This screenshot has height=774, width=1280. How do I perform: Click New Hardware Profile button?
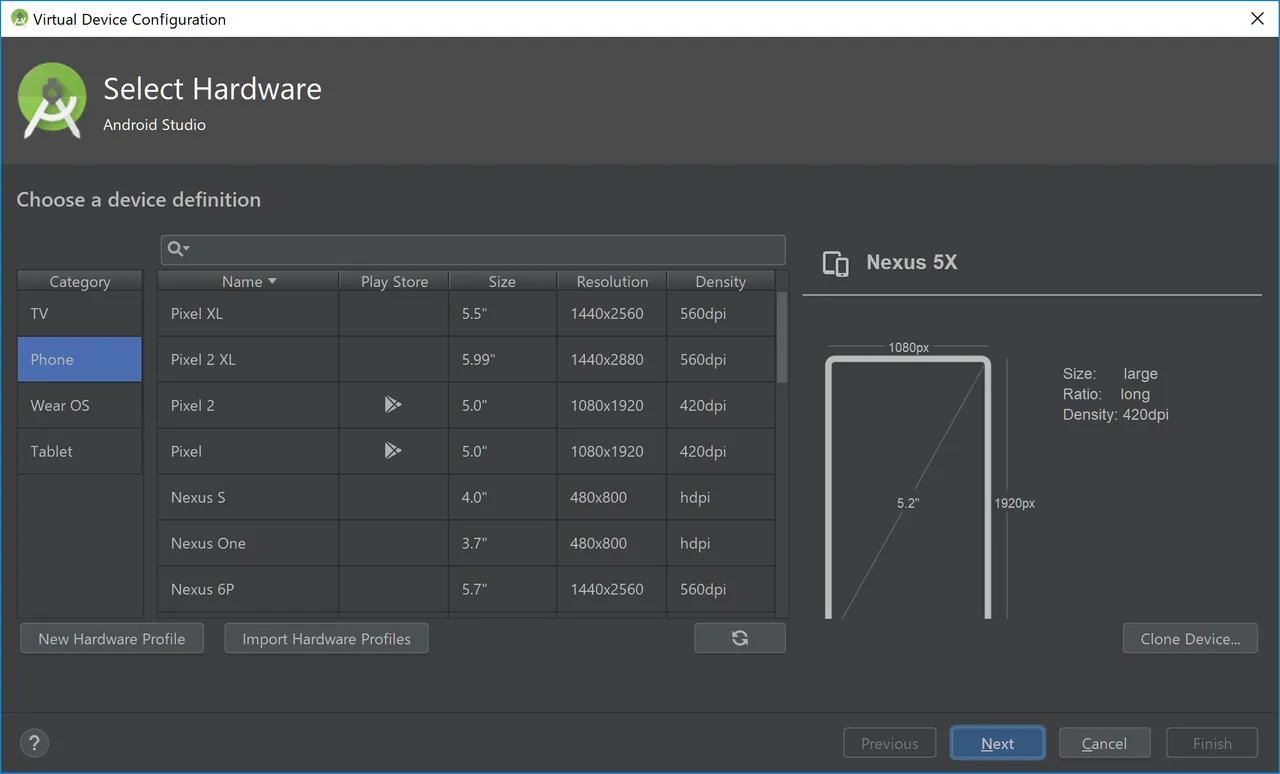112,638
